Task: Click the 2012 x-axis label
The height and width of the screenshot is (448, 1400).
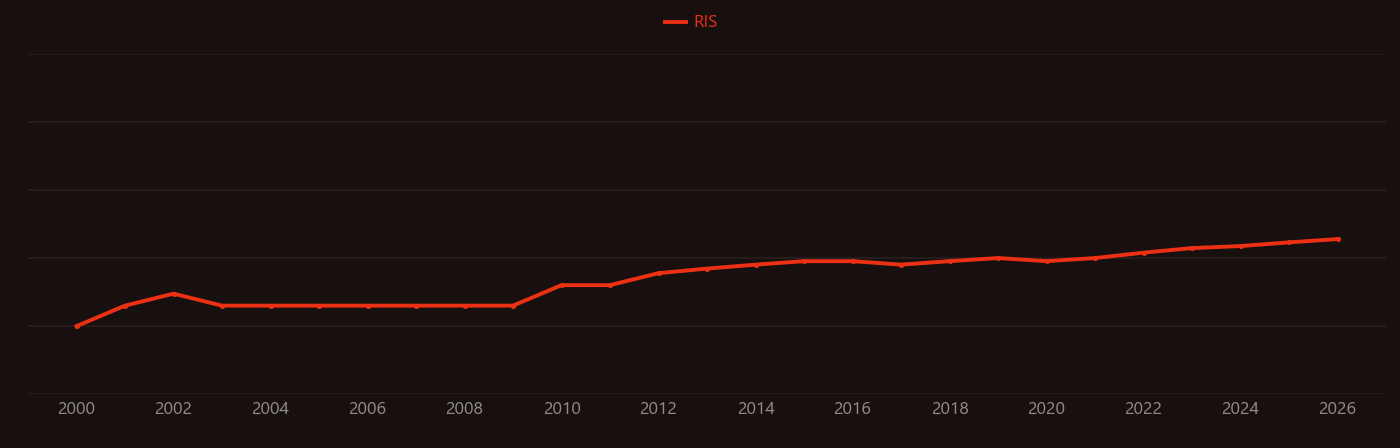Action: coord(658,409)
